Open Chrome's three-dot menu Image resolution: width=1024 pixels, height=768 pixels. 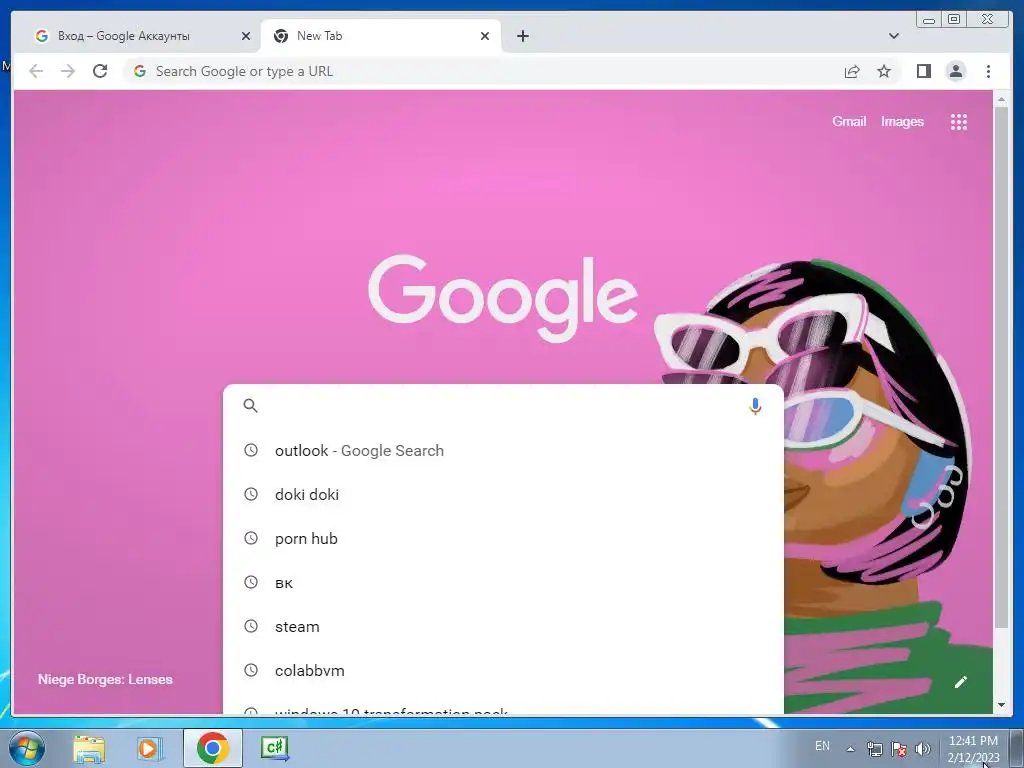(988, 71)
